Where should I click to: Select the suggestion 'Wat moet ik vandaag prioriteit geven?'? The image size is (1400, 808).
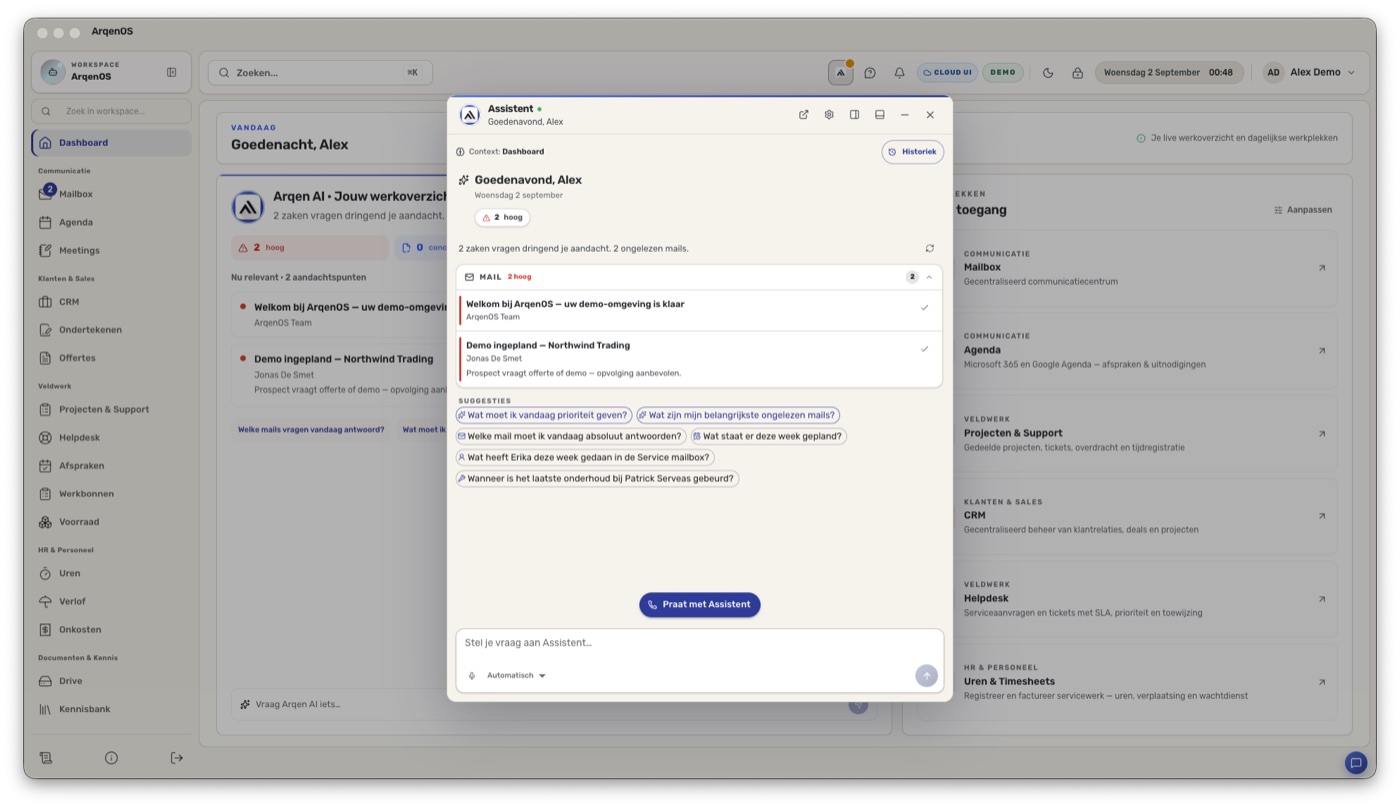coord(544,415)
